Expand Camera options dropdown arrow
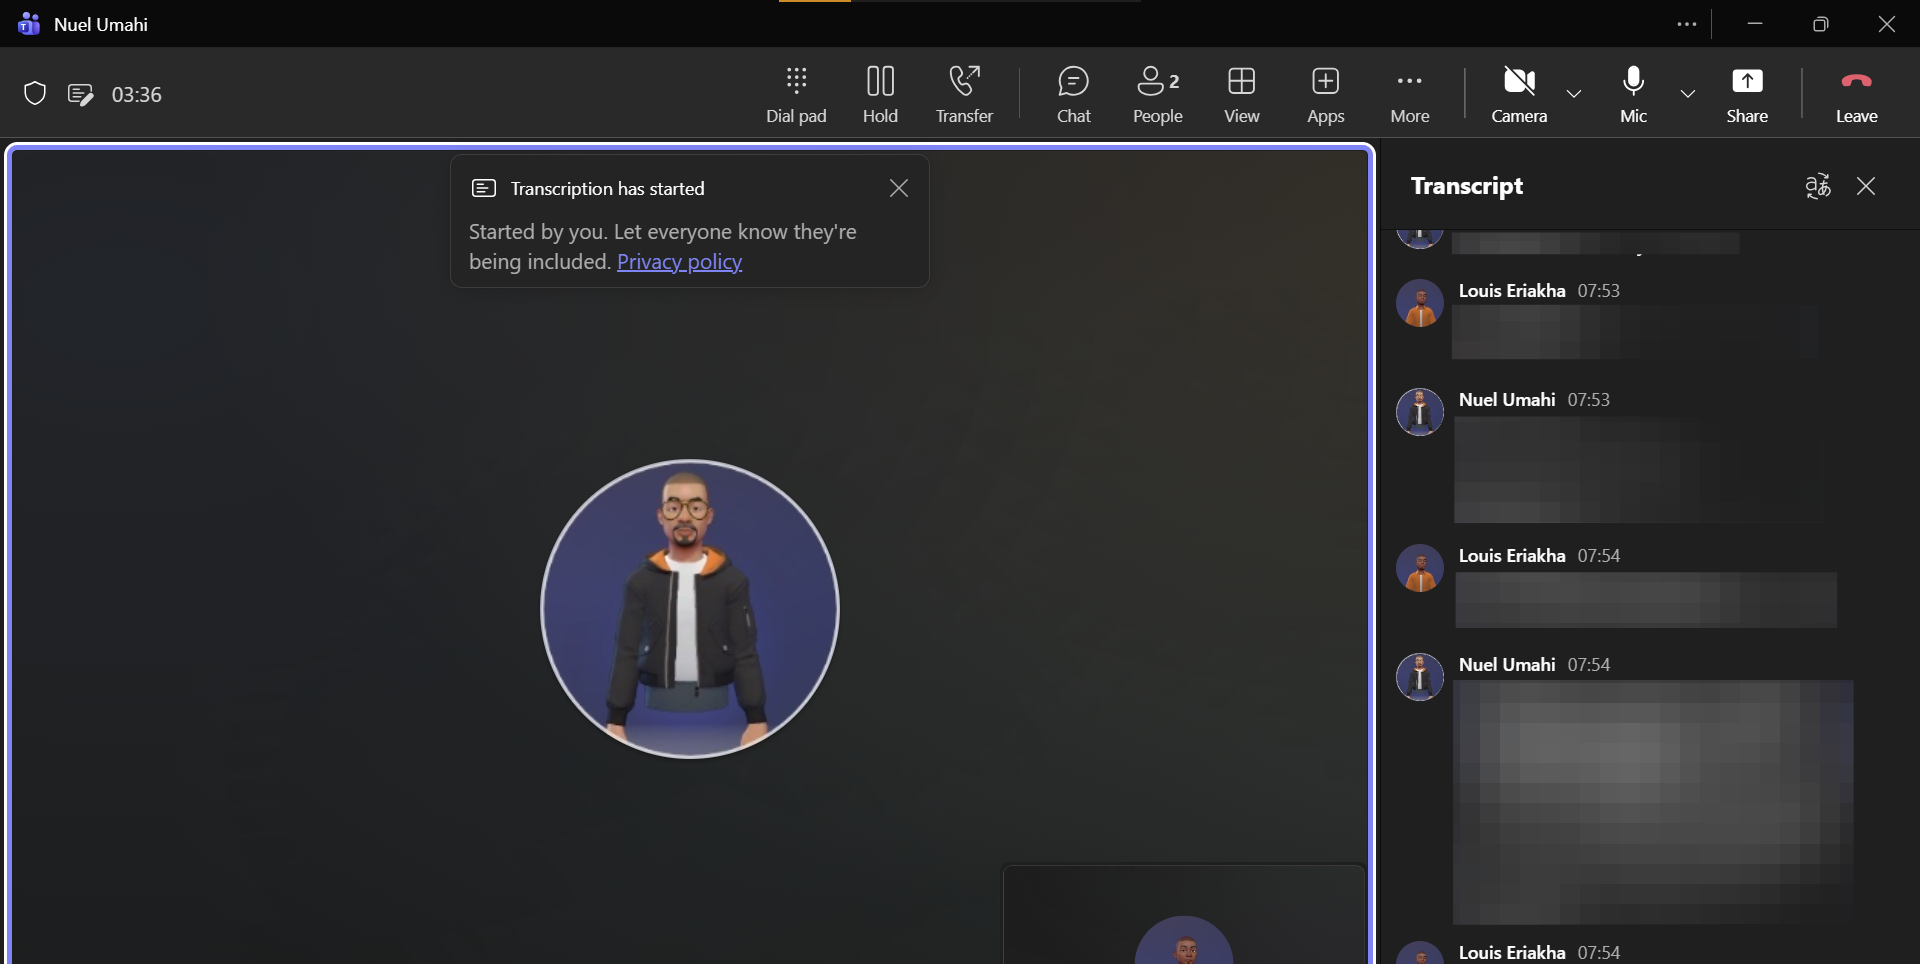This screenshot has height=964, width=1920. pos(1573,94)
